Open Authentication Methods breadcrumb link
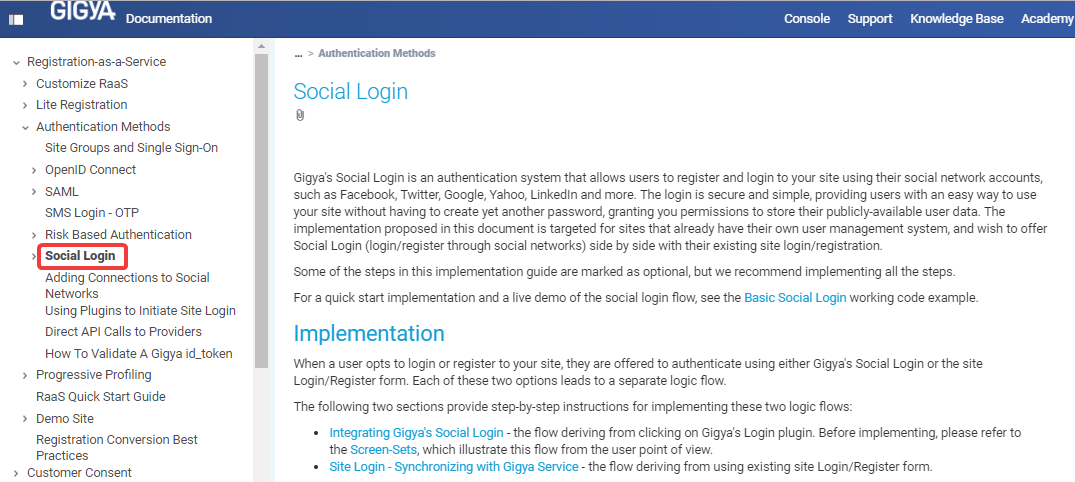The width and height of the screenshot is (1075, 482). point(376,53)
